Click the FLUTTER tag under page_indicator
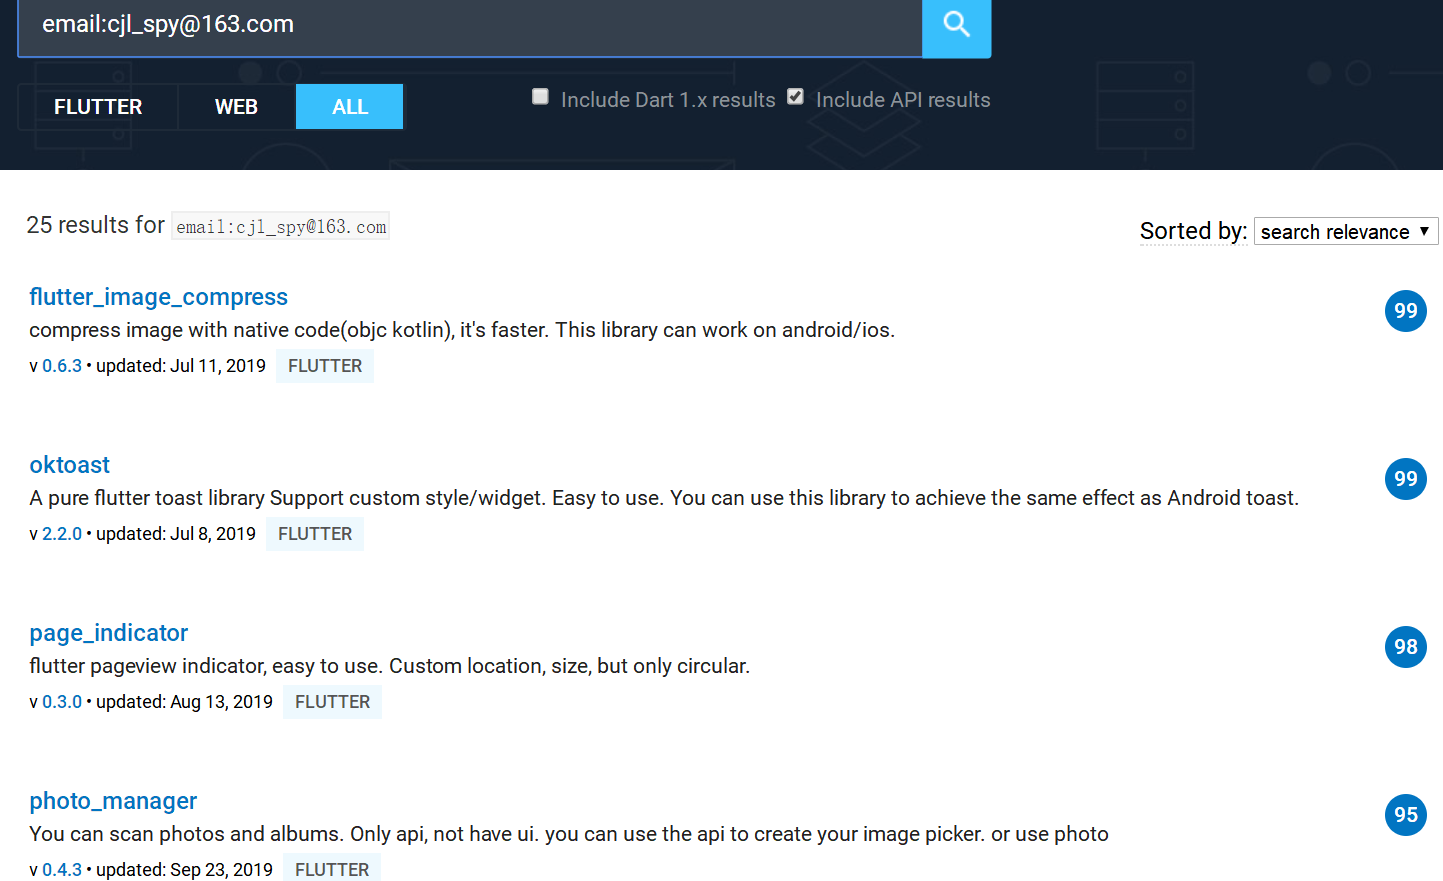The image size is (1443, 881). click(x=332, y=702)
